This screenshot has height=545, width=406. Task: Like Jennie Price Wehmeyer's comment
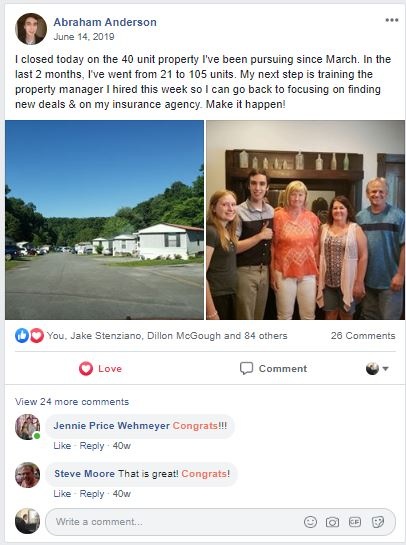(62, 446)
